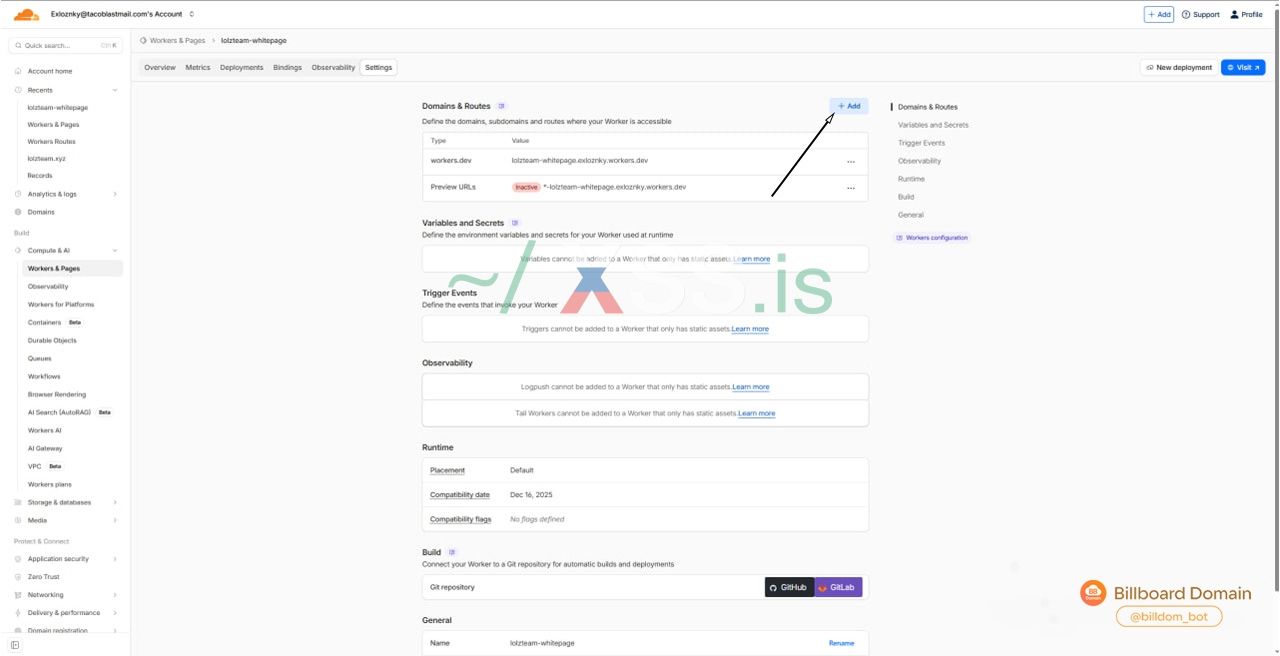
Task: Collapse the Recents section in sidebar
Action: [x=115, y=90]
